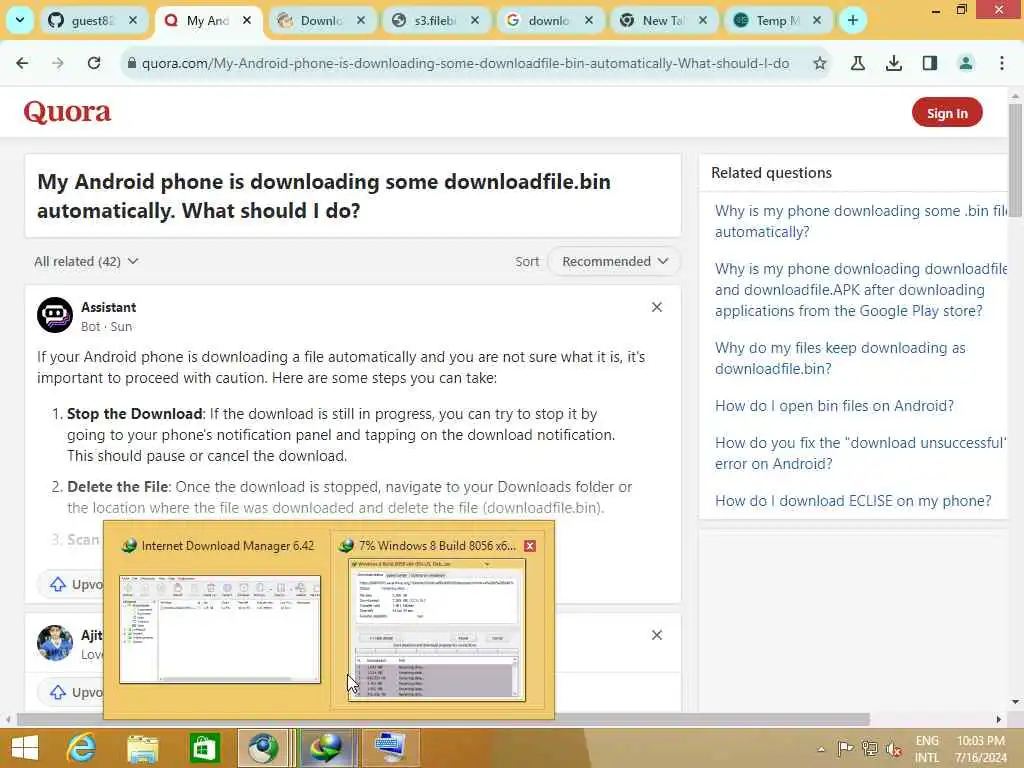Open the Recommended sort dropdown

(614, 261)
